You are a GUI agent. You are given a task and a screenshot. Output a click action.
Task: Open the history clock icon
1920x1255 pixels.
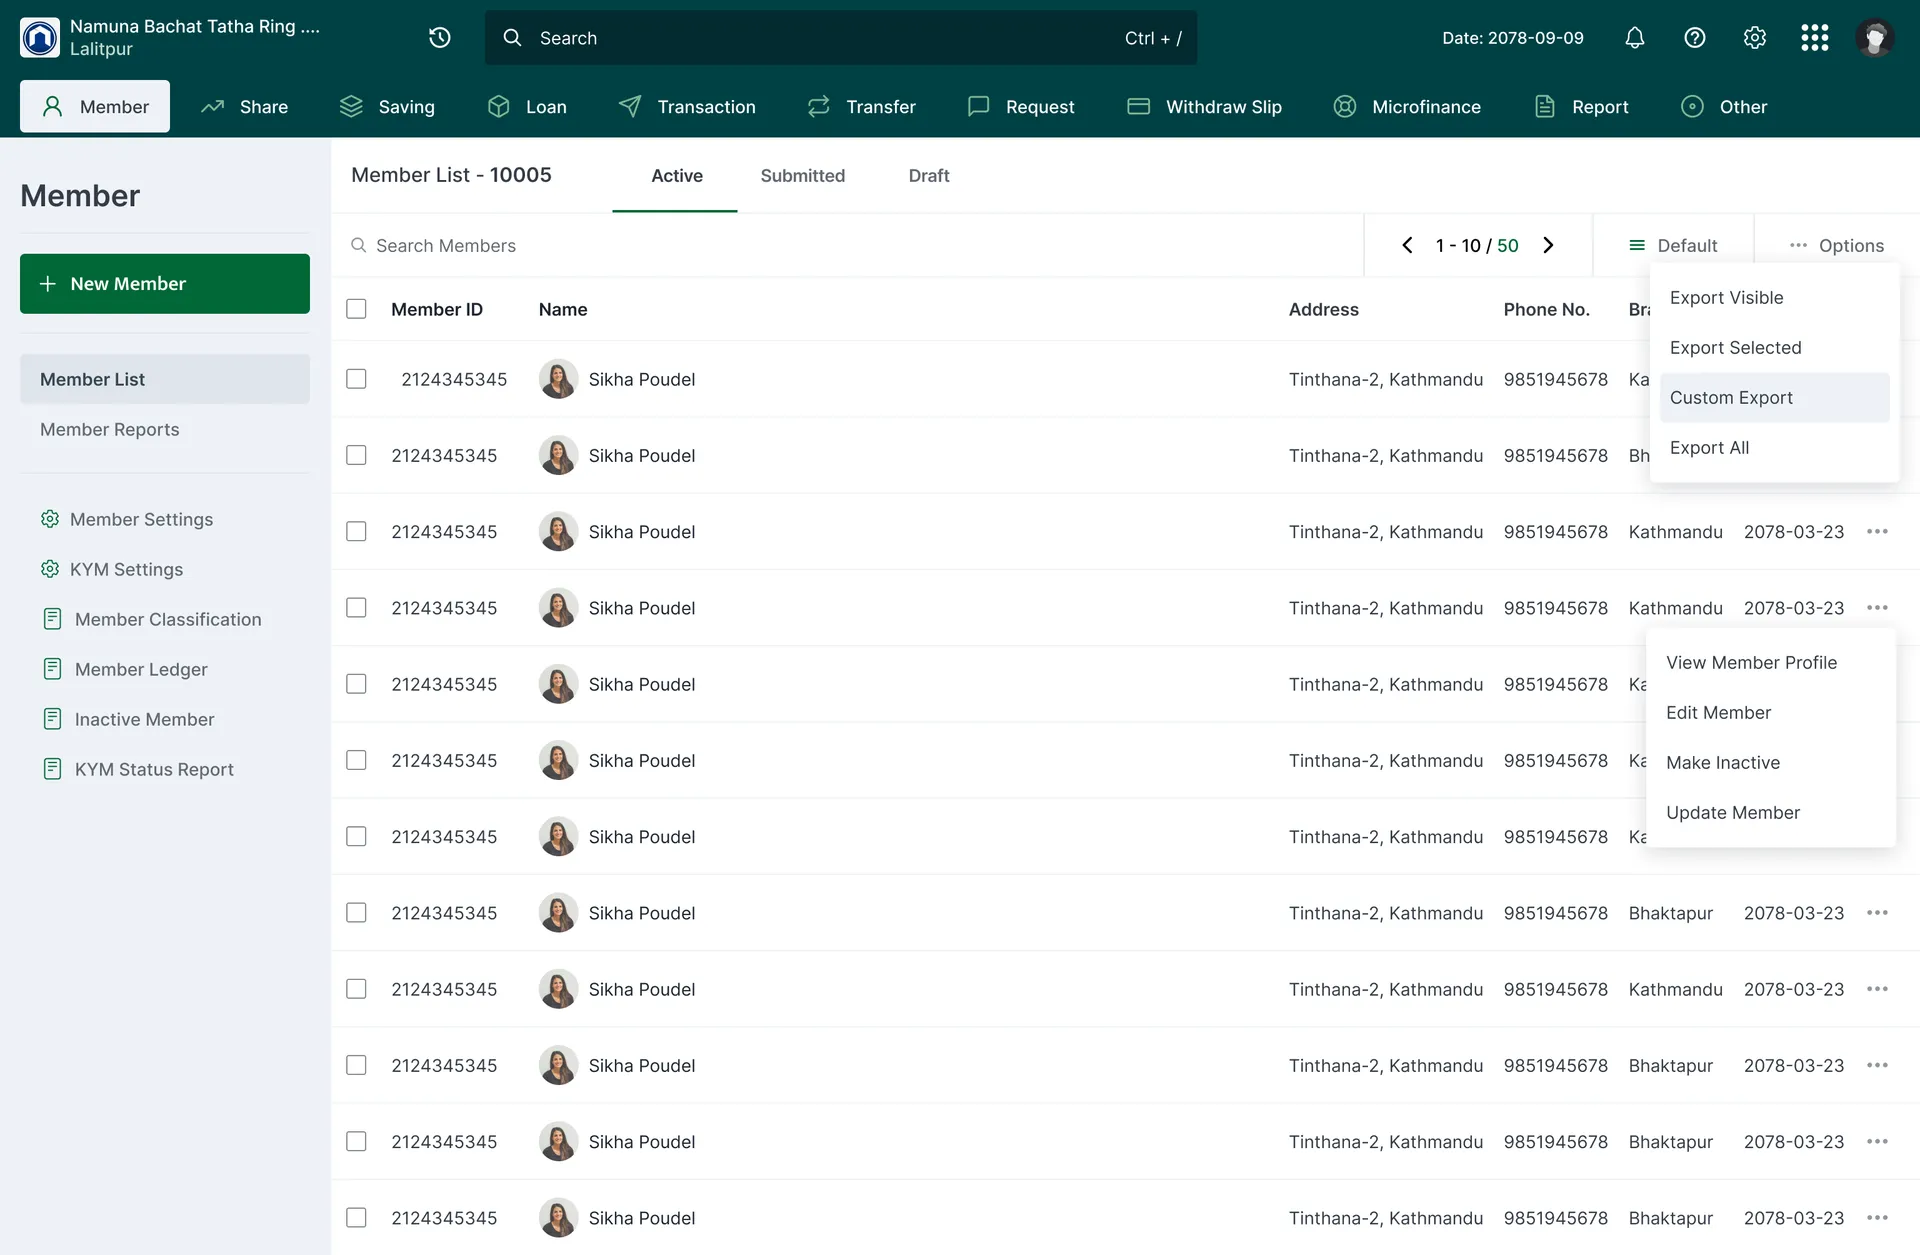pos(440,38)
